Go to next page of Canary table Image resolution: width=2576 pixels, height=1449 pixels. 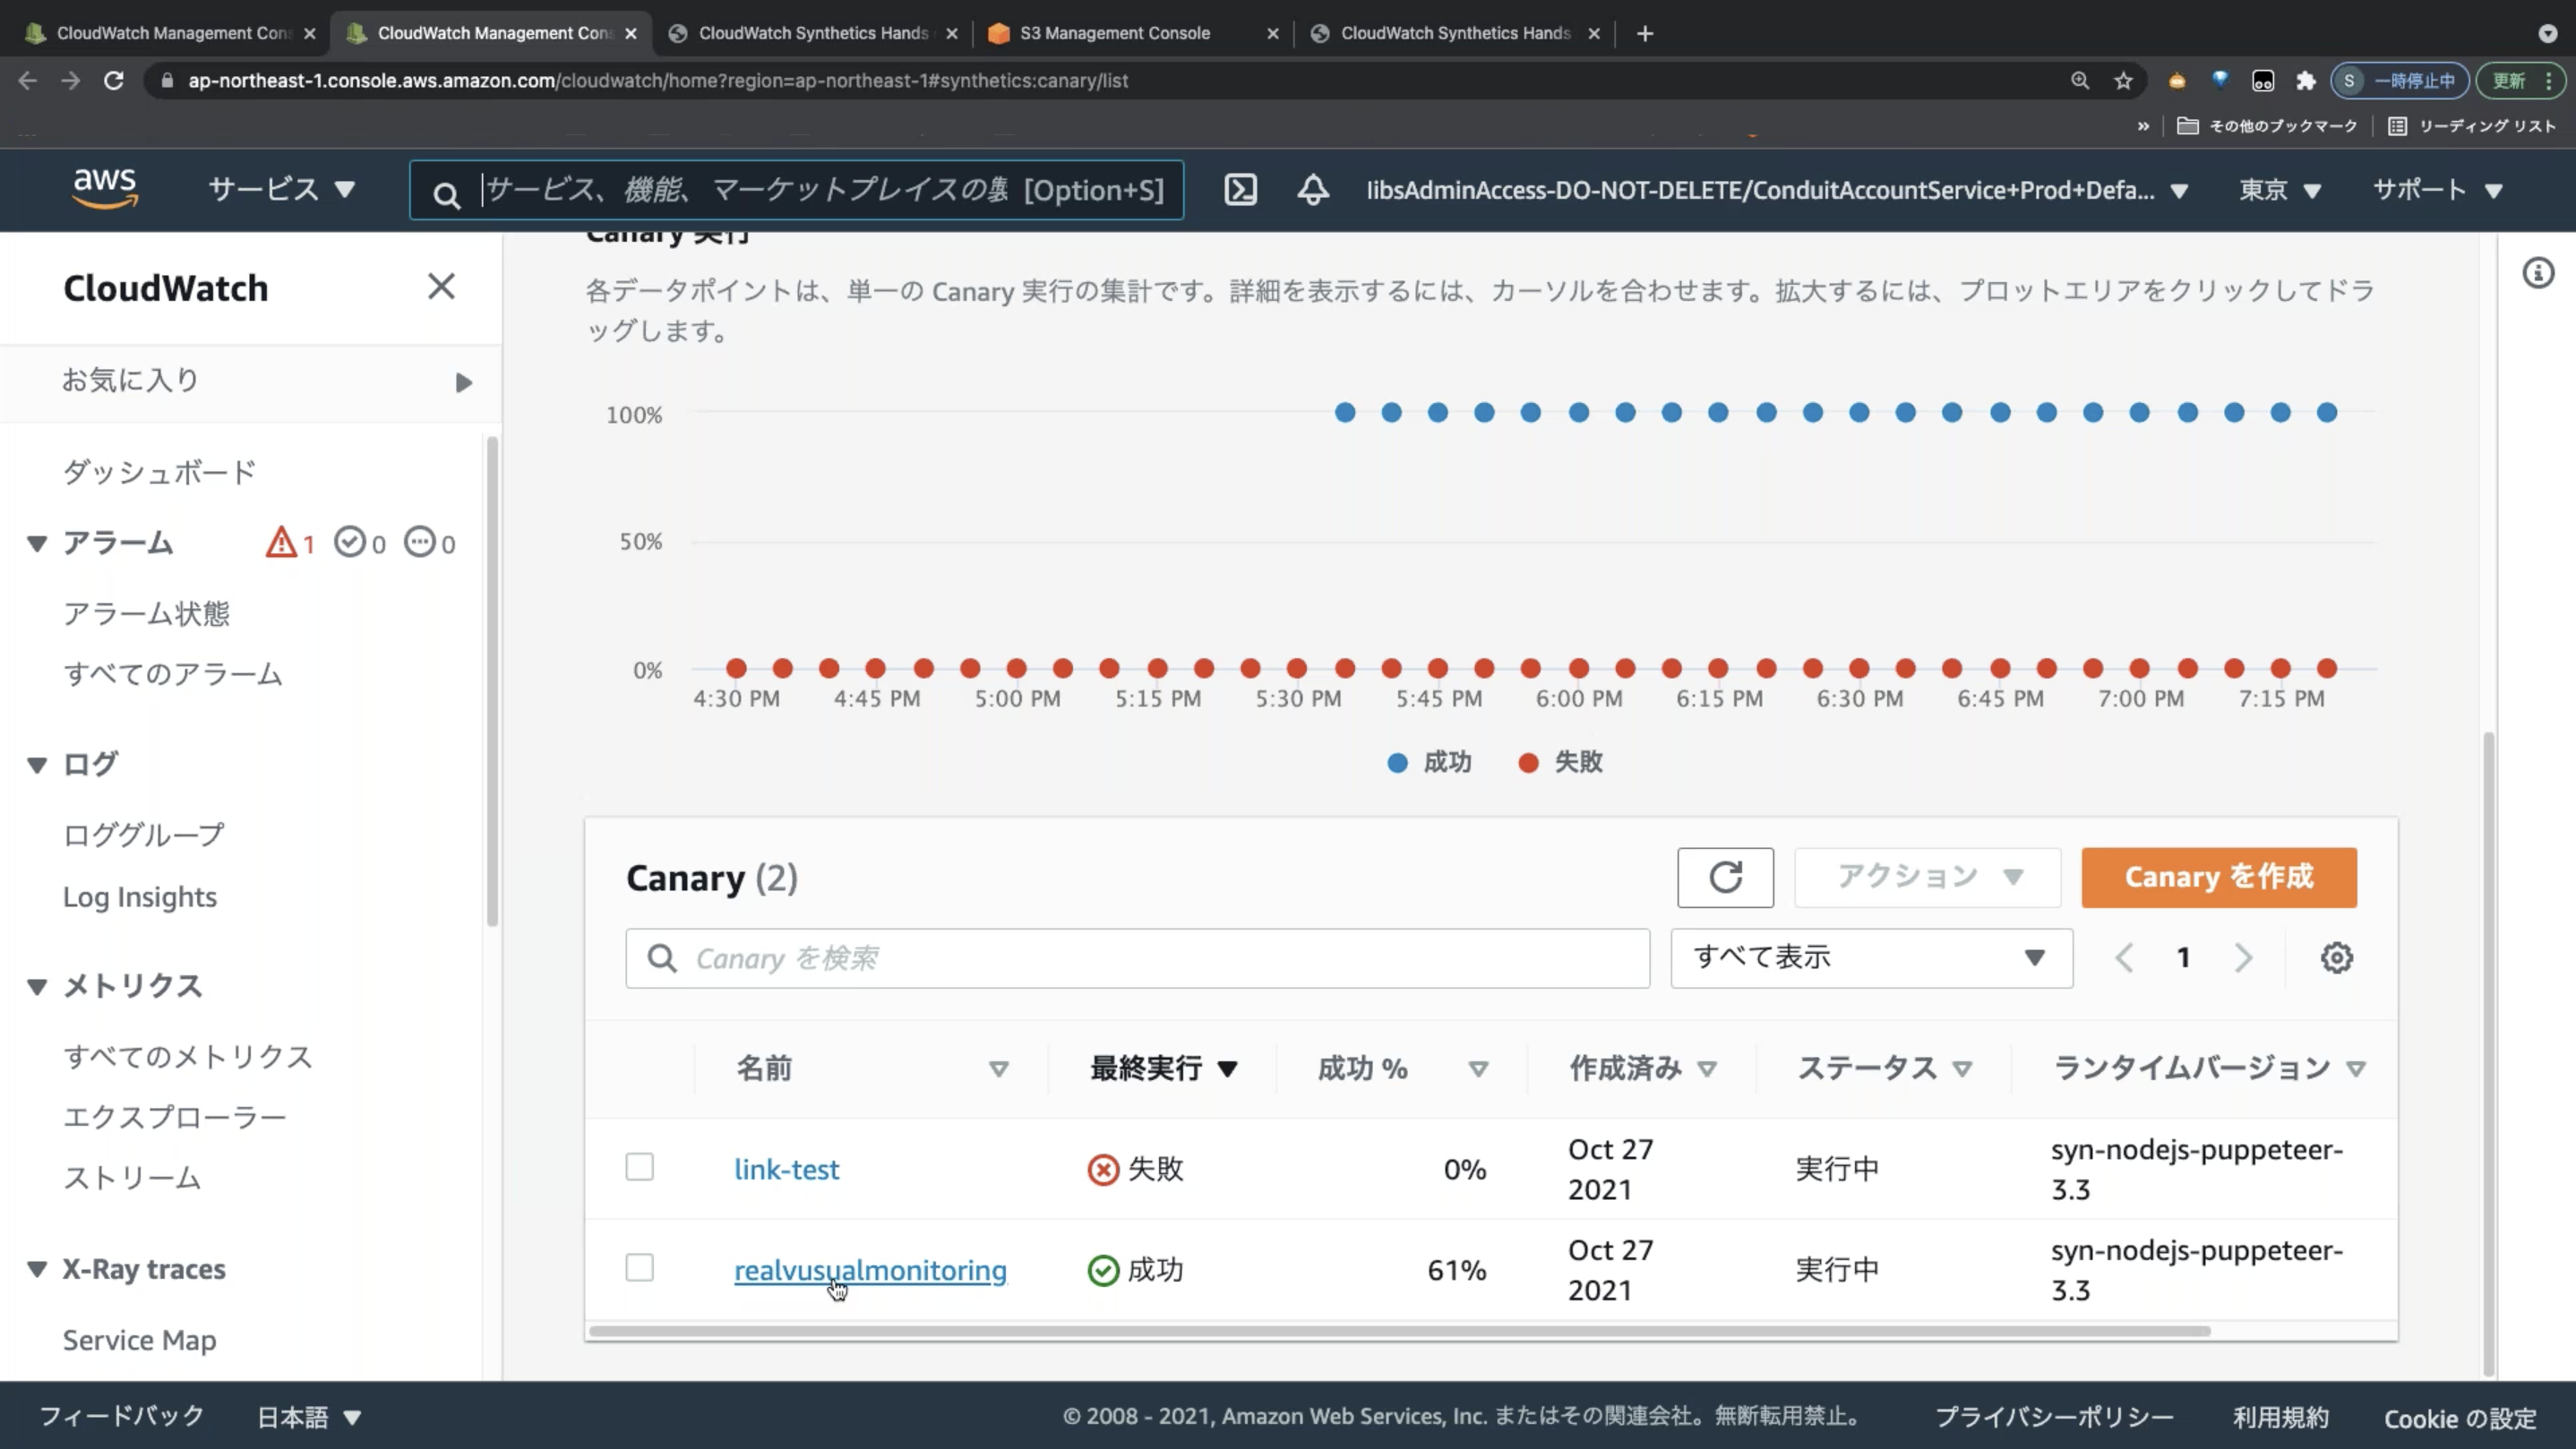tap(2243, 958)
